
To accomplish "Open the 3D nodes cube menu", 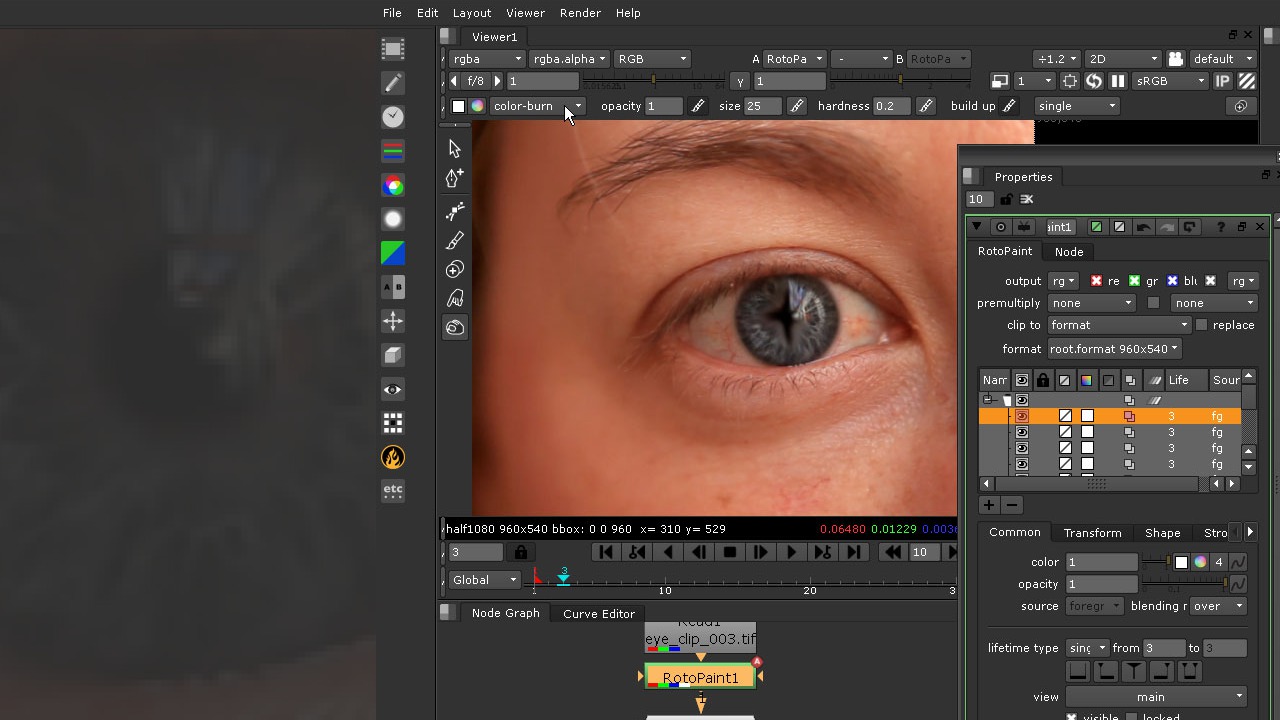I will click(393, 355).
